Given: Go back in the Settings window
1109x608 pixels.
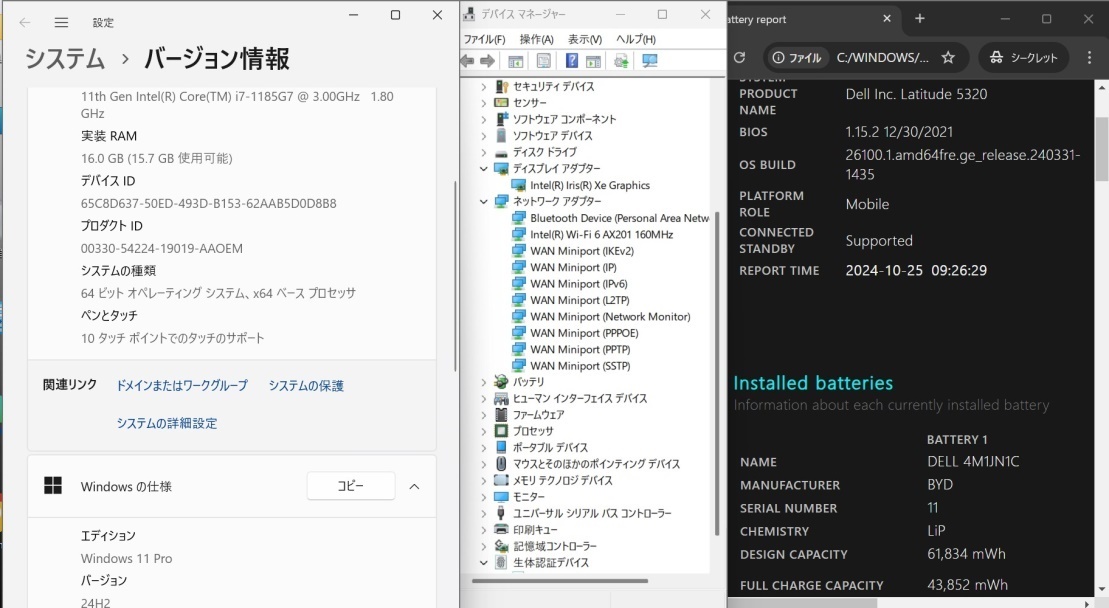Looking at the screenshot, I should pos(25,23).
